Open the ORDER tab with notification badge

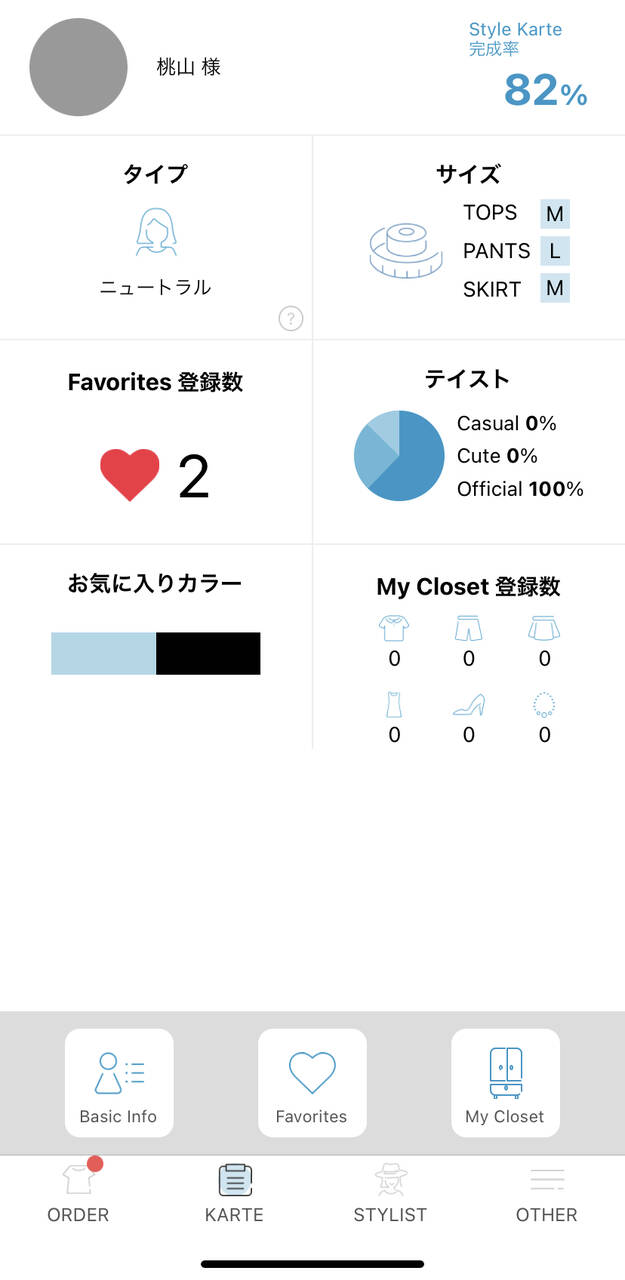click(78, 1192)
